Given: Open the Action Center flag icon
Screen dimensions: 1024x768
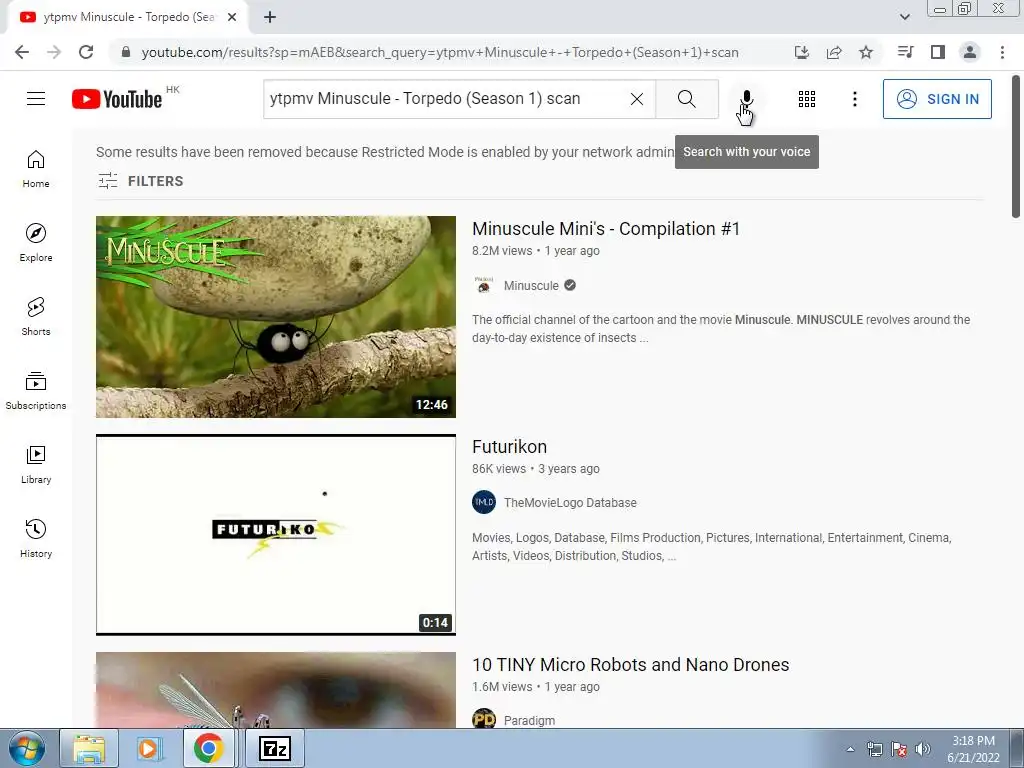Looking at the screenshot, I should click(x=899, y=749).
